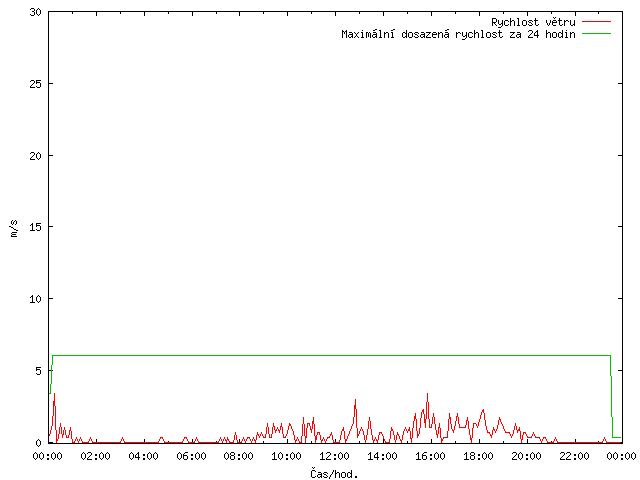
Task: Click the x-axis tick label 08:00
Action: coord(239,456)
